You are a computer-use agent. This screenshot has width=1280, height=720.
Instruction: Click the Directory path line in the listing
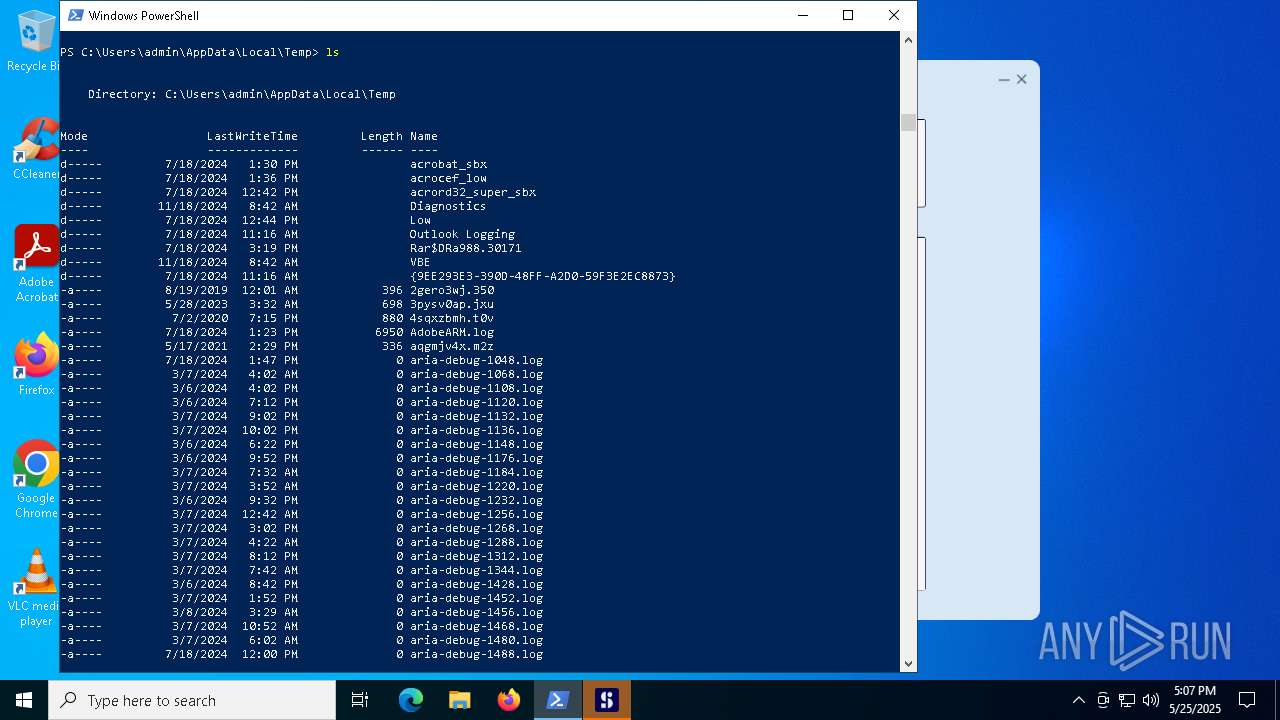(x=242, y=94)
